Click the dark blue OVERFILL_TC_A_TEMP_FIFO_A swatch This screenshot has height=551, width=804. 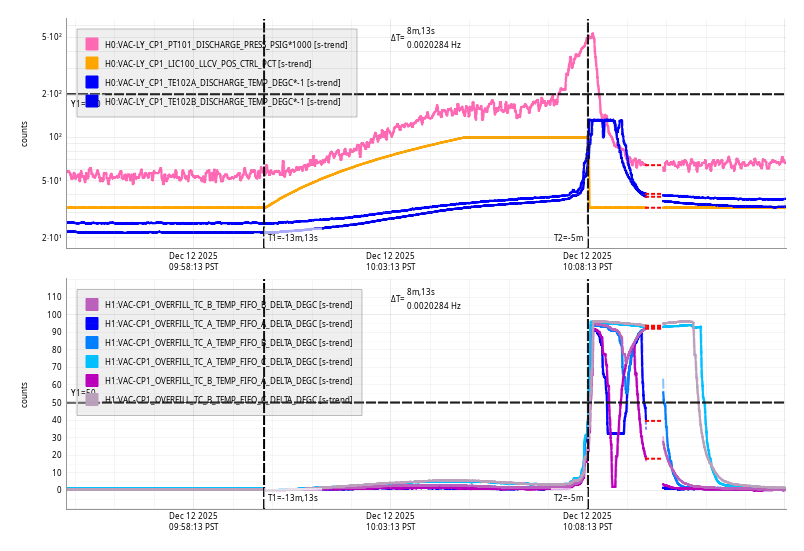tap(92, 323)
